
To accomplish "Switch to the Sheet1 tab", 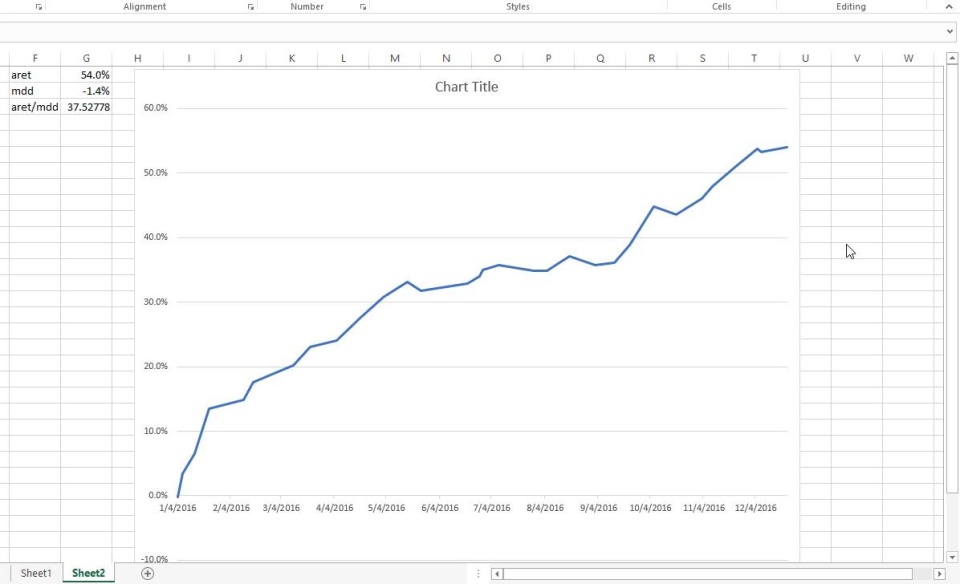I will (36, 573).
